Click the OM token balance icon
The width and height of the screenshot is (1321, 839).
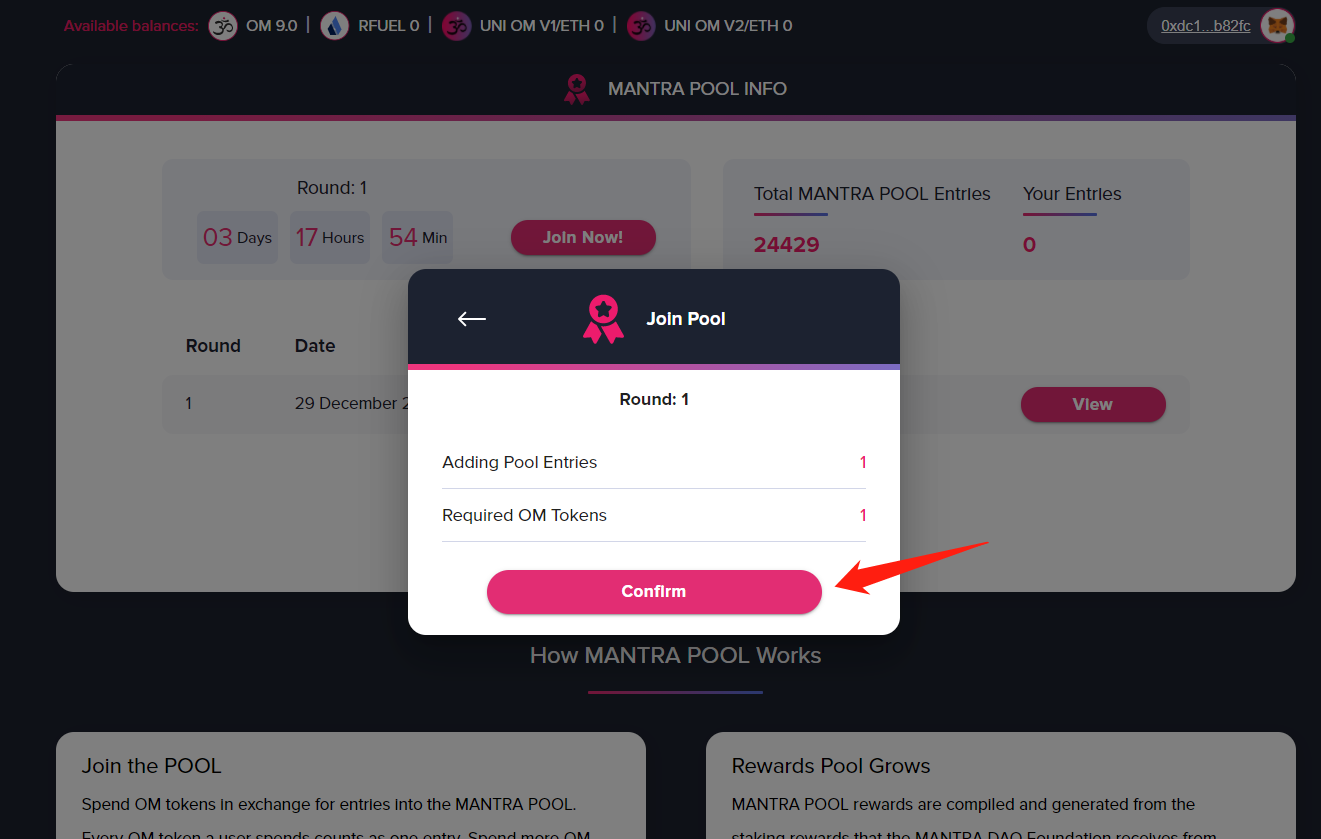pyautogui.click(x=223, y=26)
